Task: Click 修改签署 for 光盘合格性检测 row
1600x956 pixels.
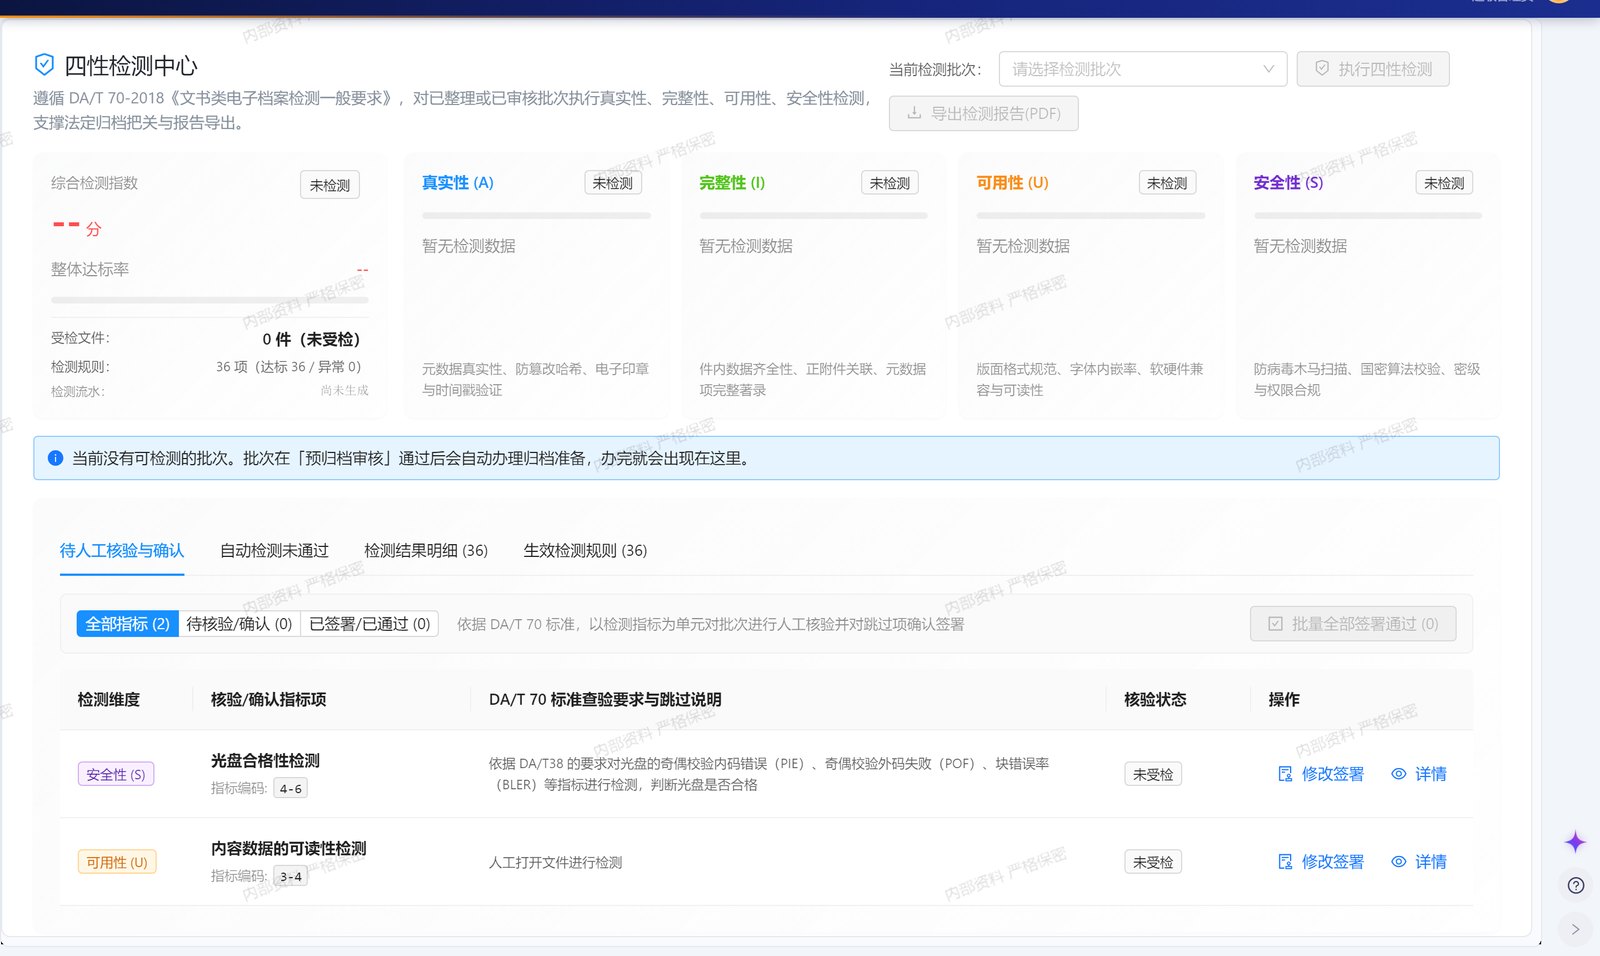Action: pyautogui.click(x=1321, y=774)
